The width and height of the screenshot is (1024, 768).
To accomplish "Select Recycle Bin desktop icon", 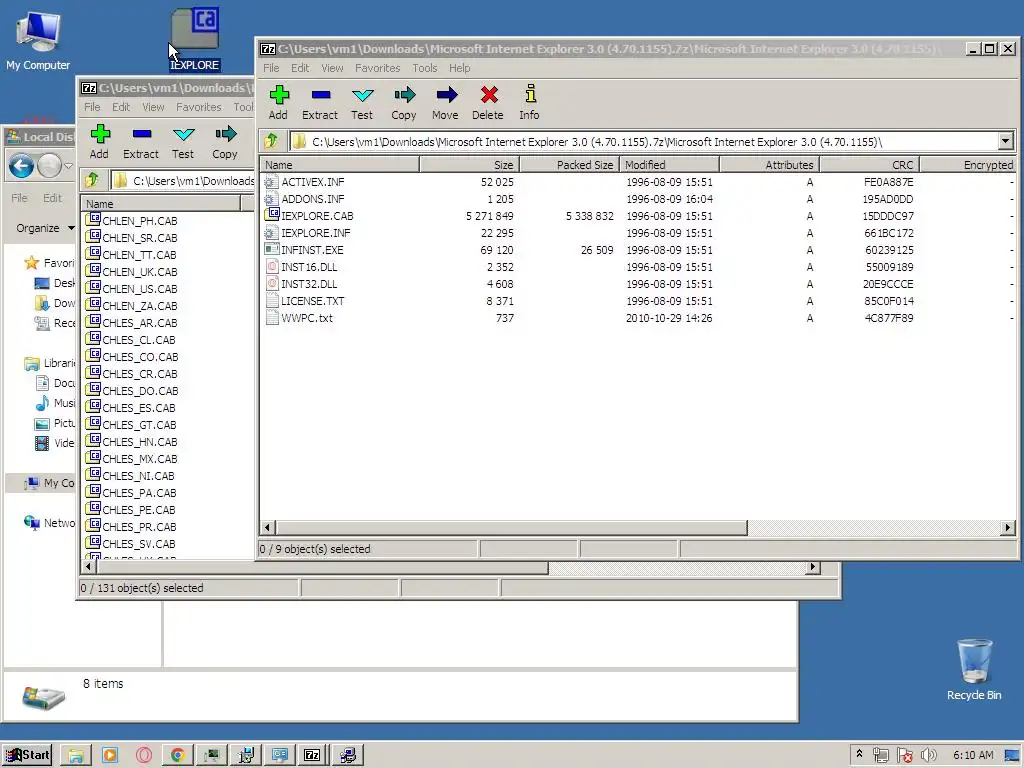I will pos(974,670).
